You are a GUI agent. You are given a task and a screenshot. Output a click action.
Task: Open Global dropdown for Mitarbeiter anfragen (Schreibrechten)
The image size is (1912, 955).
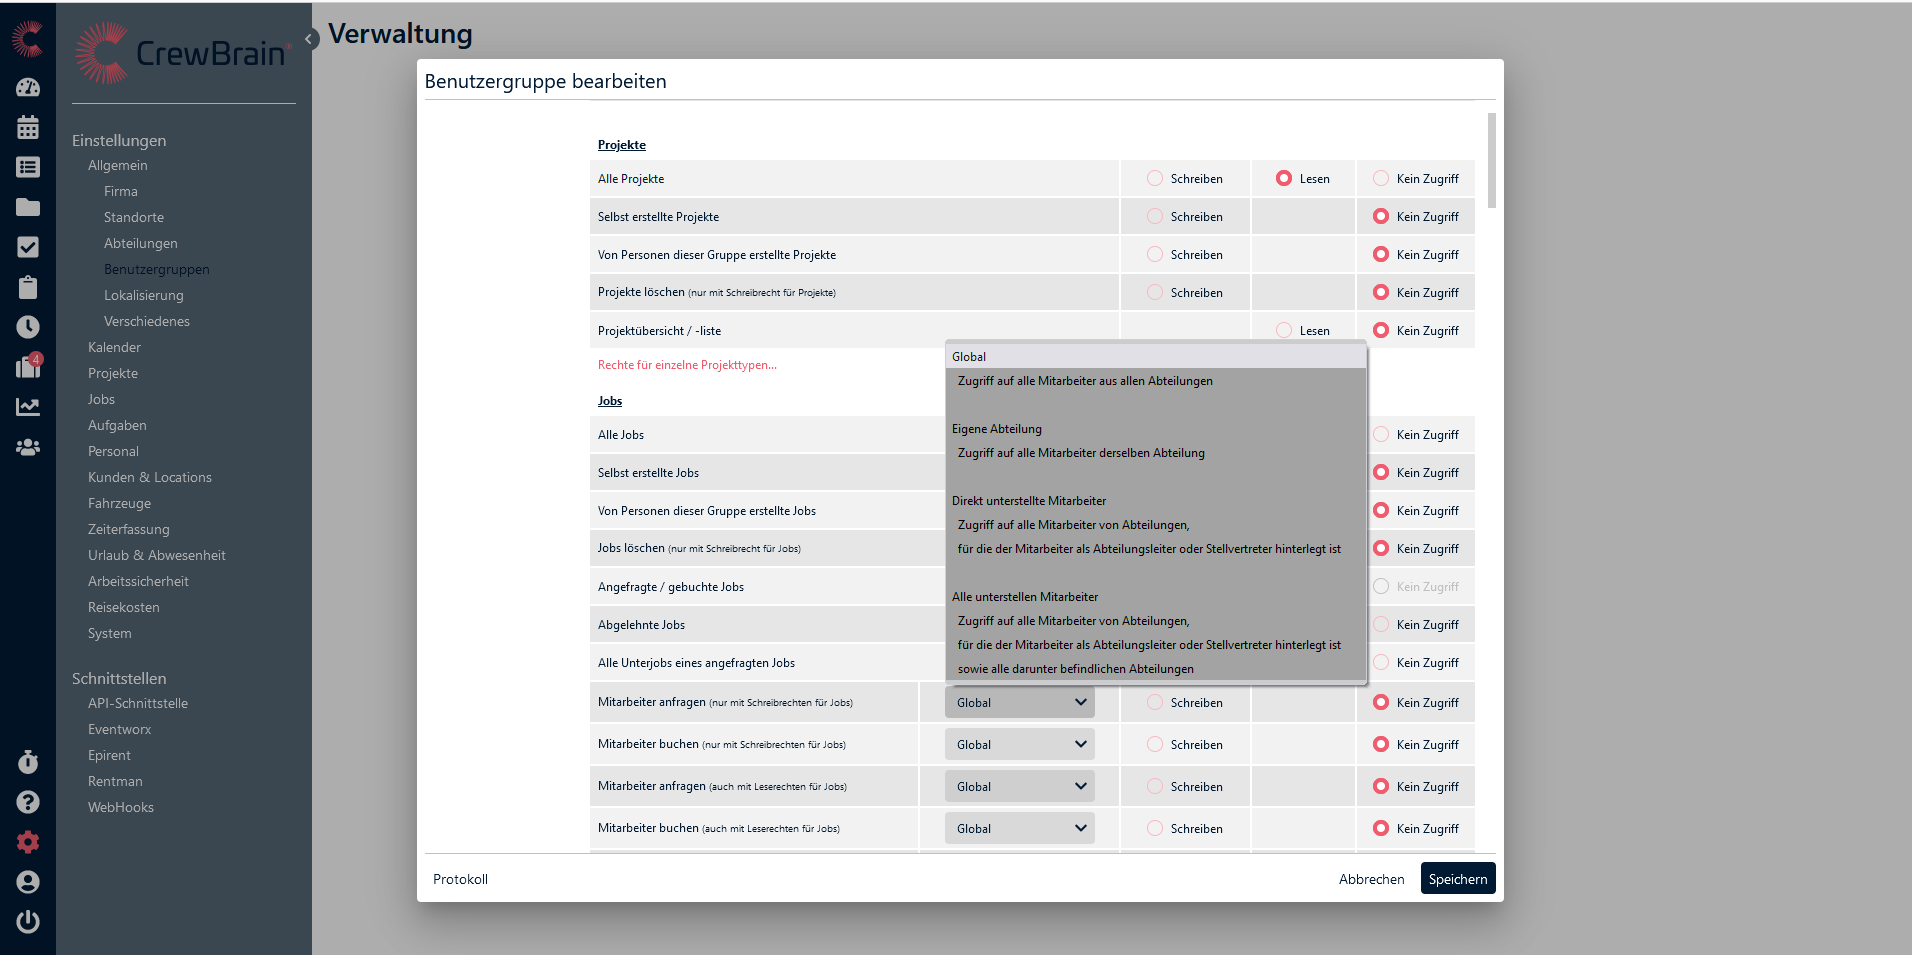1019,703
